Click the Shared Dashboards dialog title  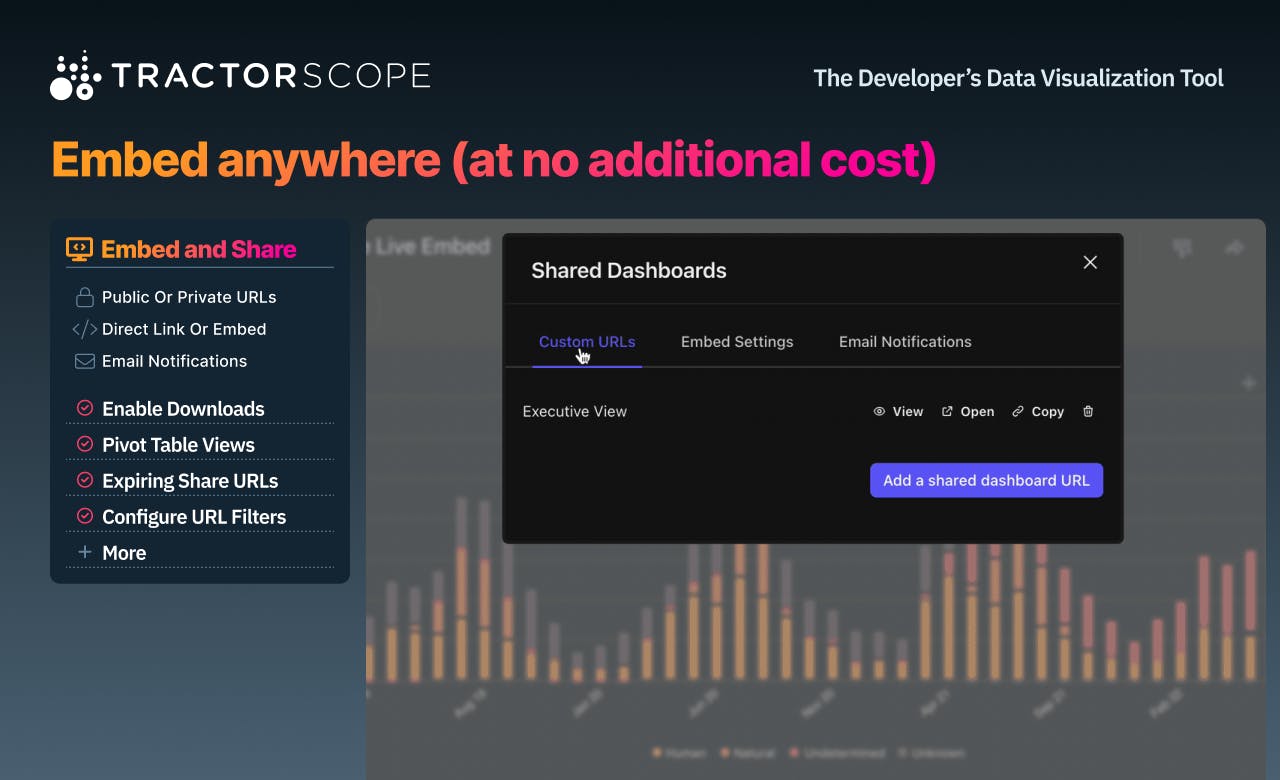[629, 270]
